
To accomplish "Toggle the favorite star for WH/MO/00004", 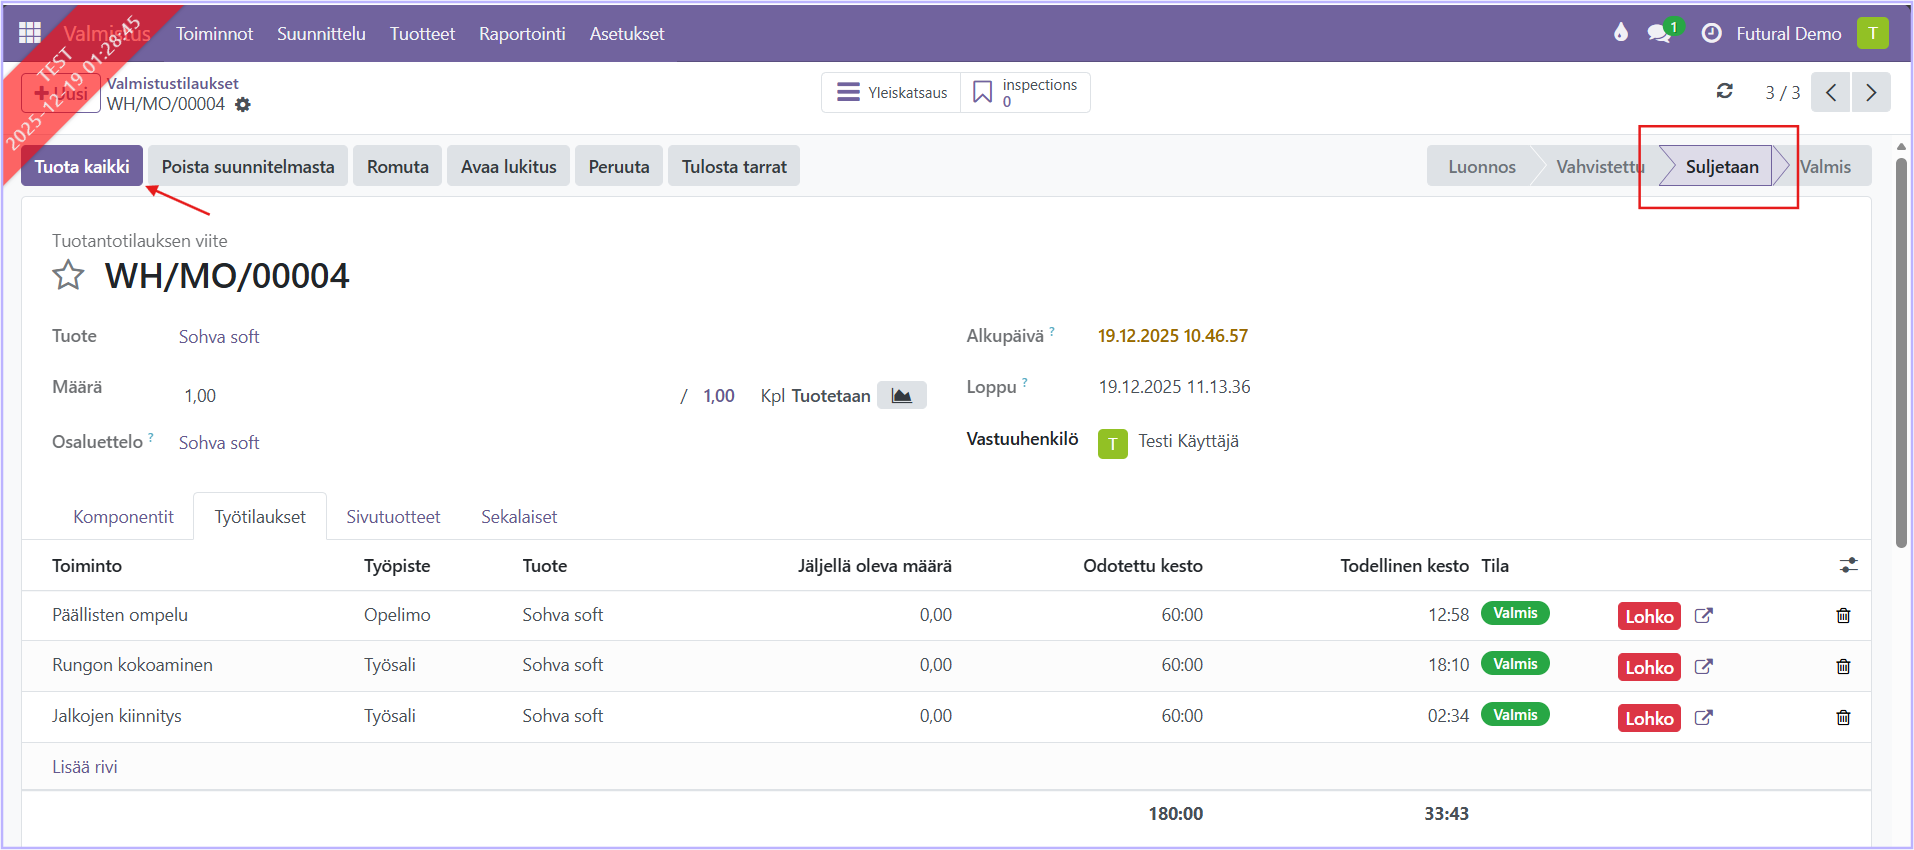I will point(68,275).
